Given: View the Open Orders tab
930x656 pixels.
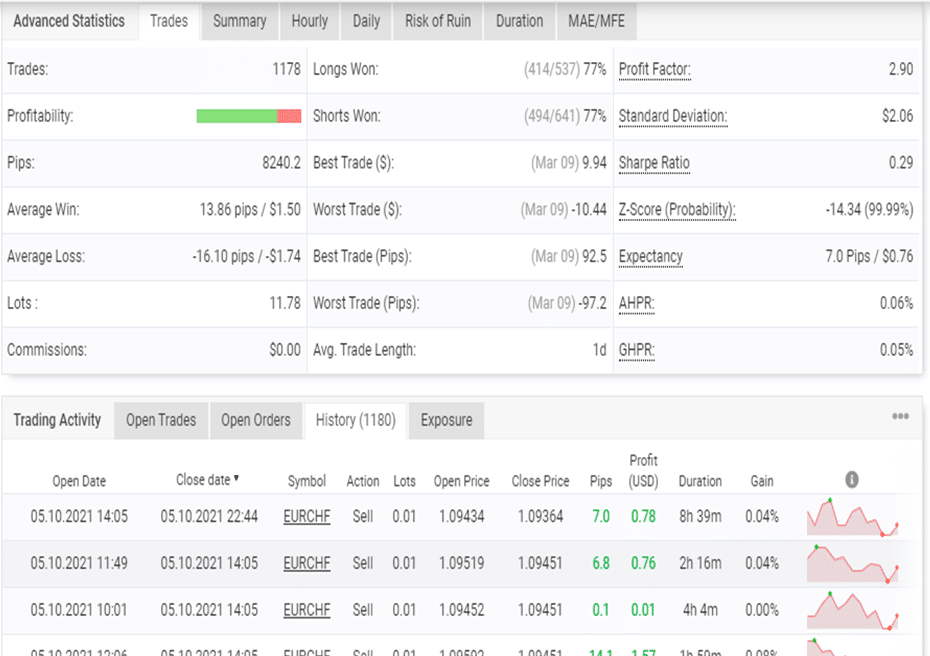Looking at the screenshot, I should [x=256, y=420].
